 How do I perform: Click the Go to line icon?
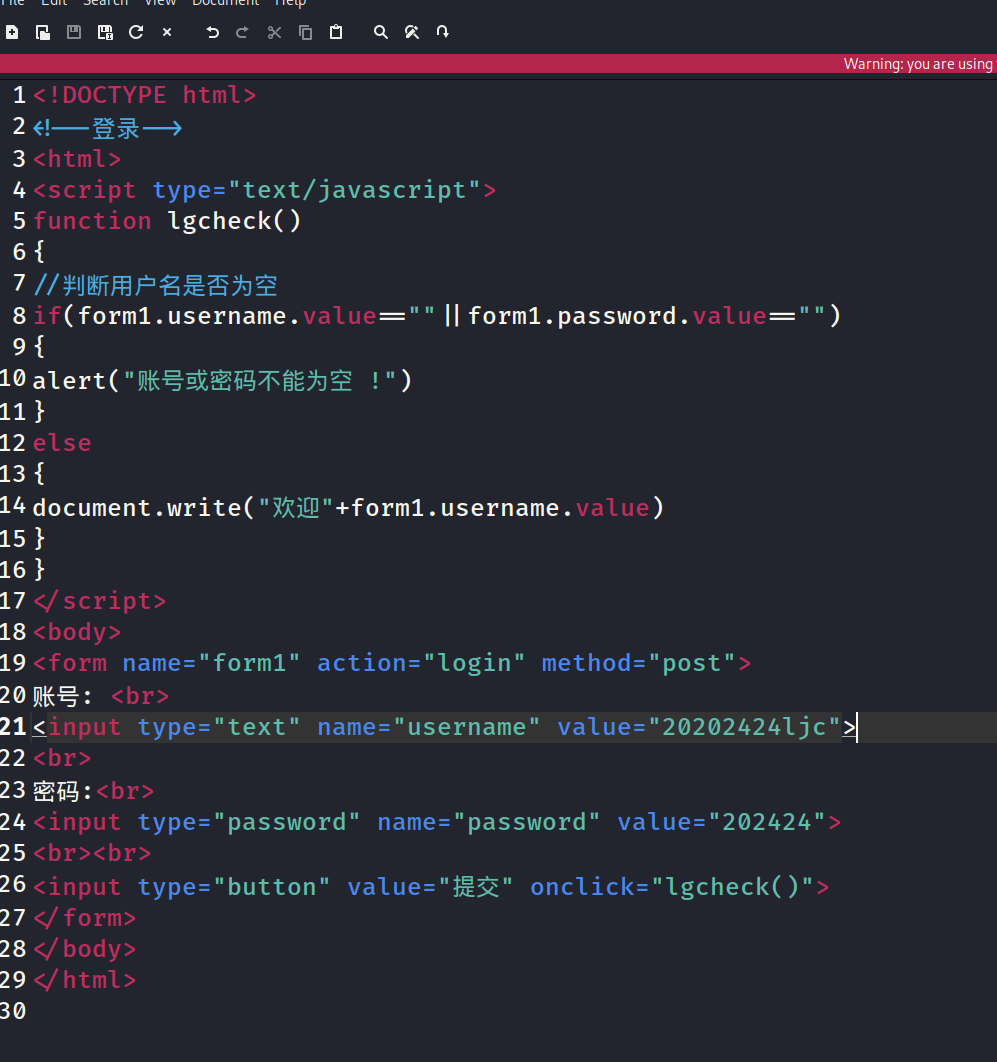point(442,32)
